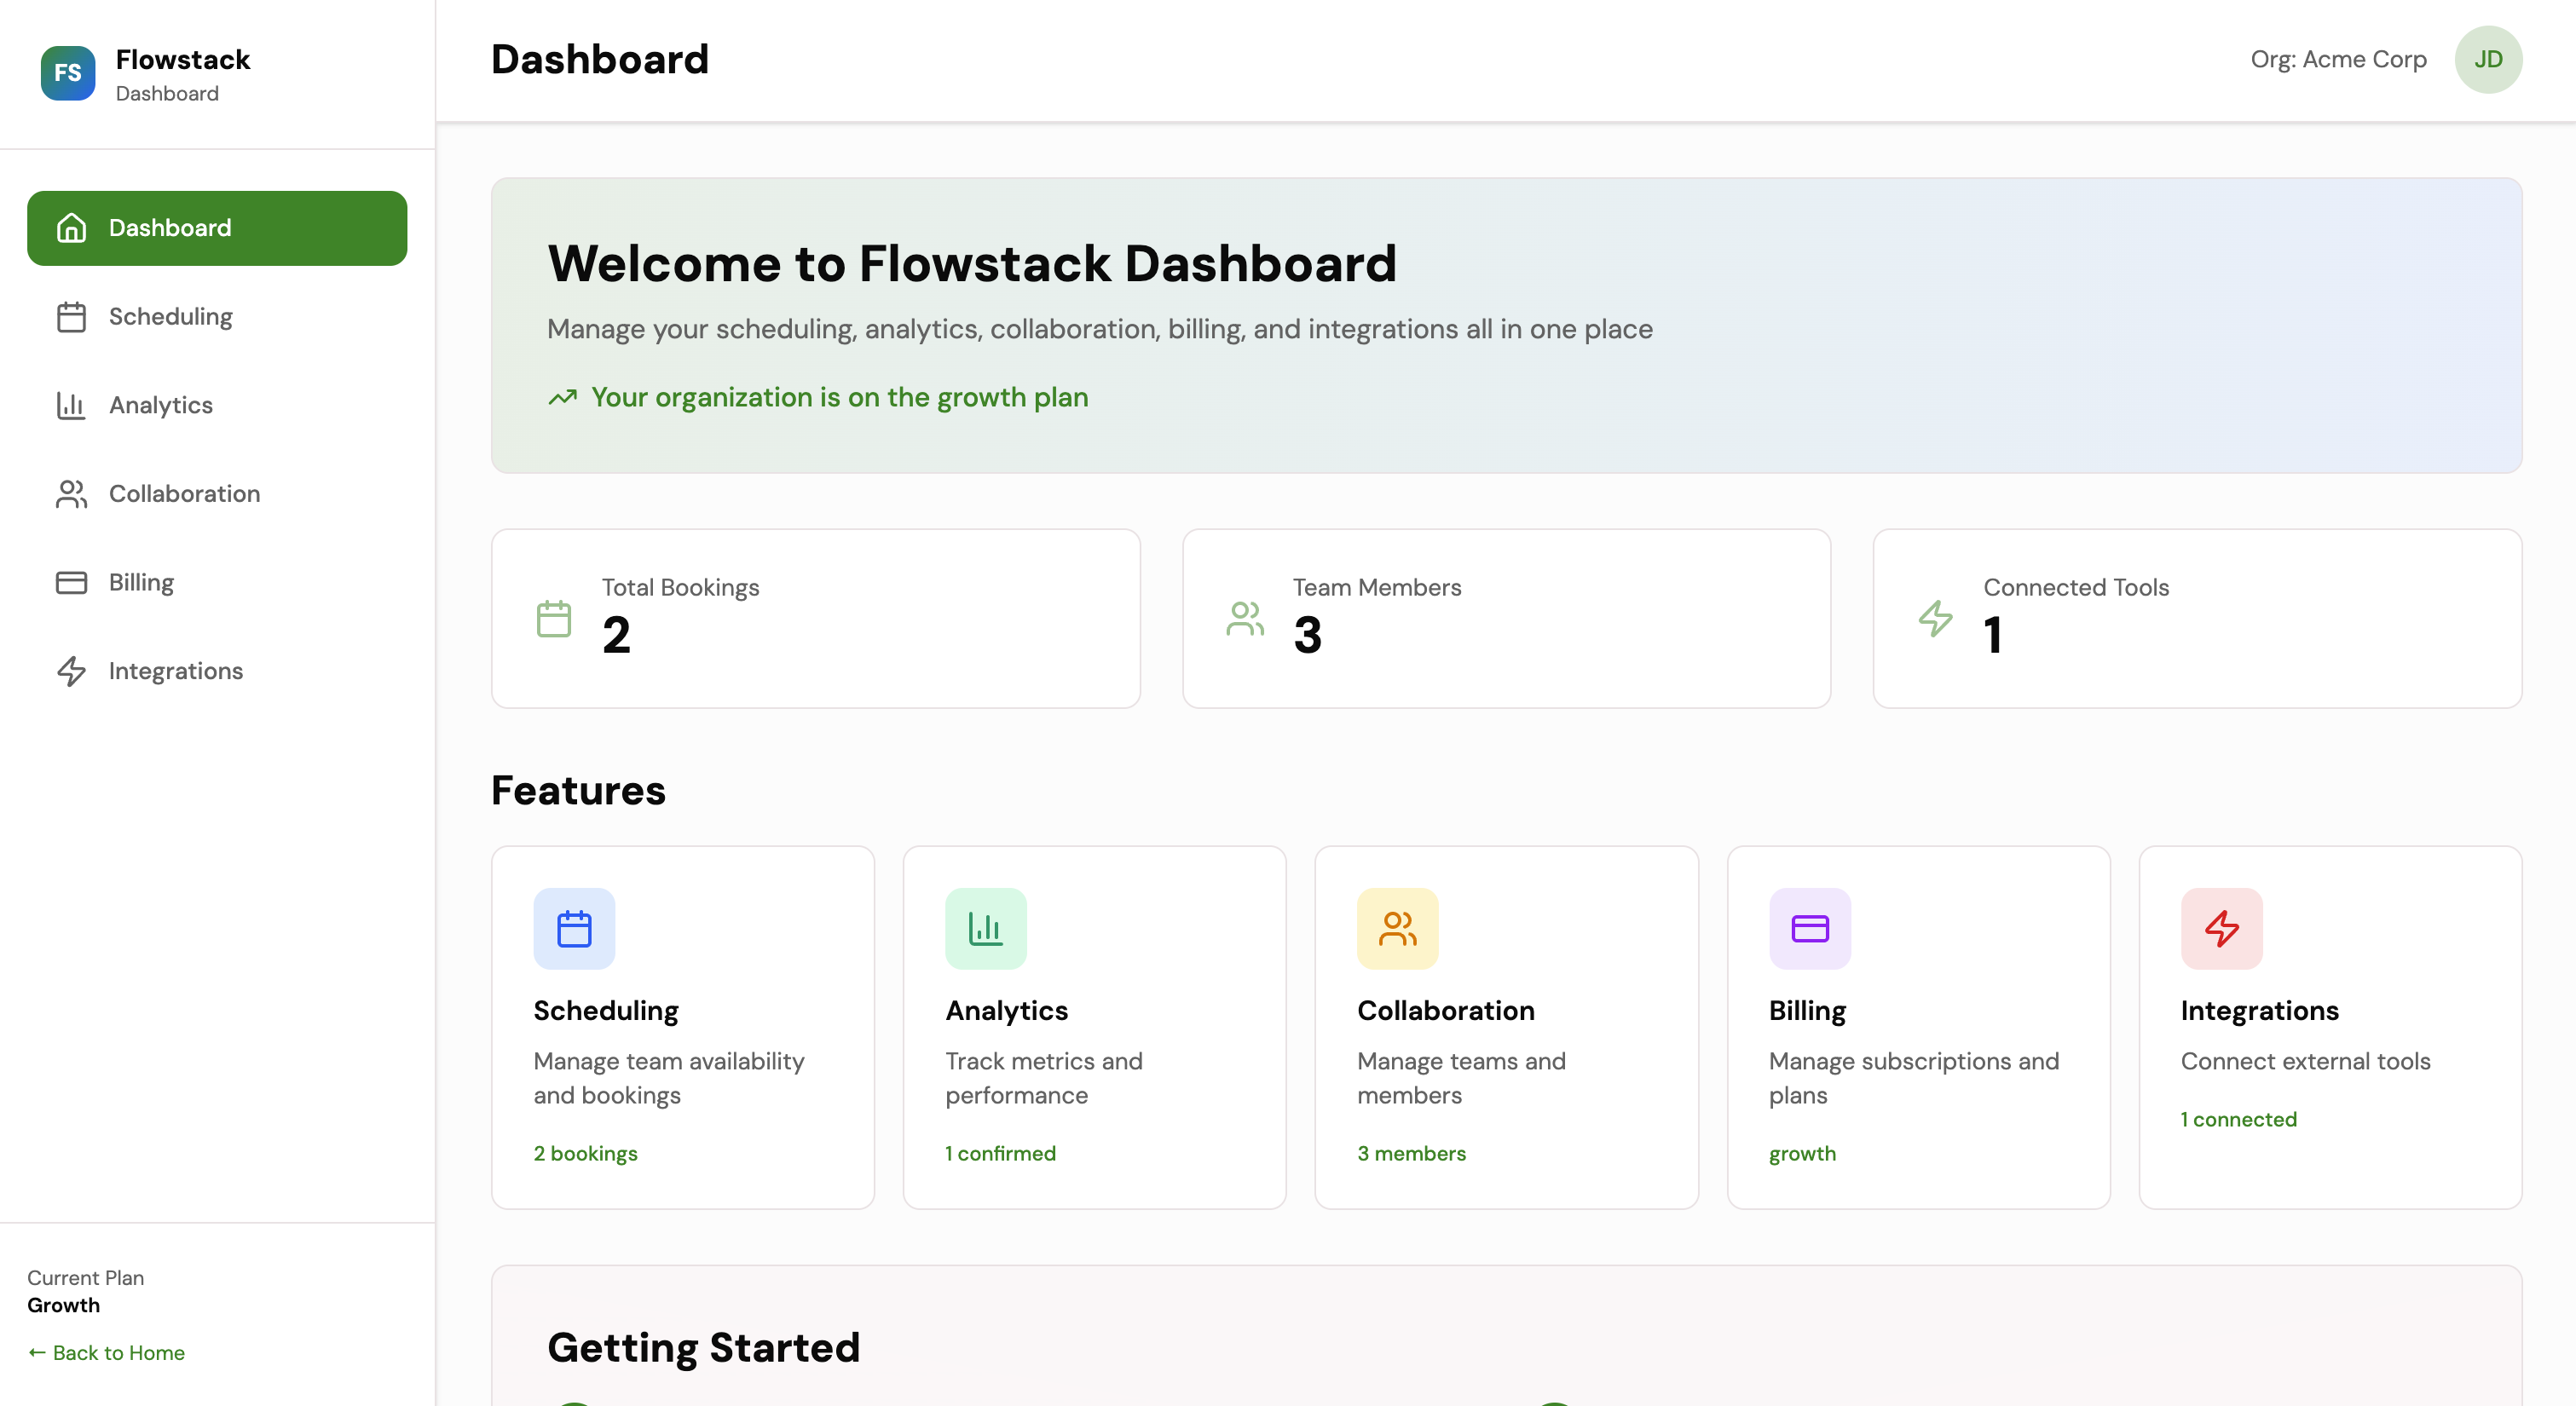Open the Billing feature card title
Viewport: 2576px width, 1406px height.
pos(1808,1011)
